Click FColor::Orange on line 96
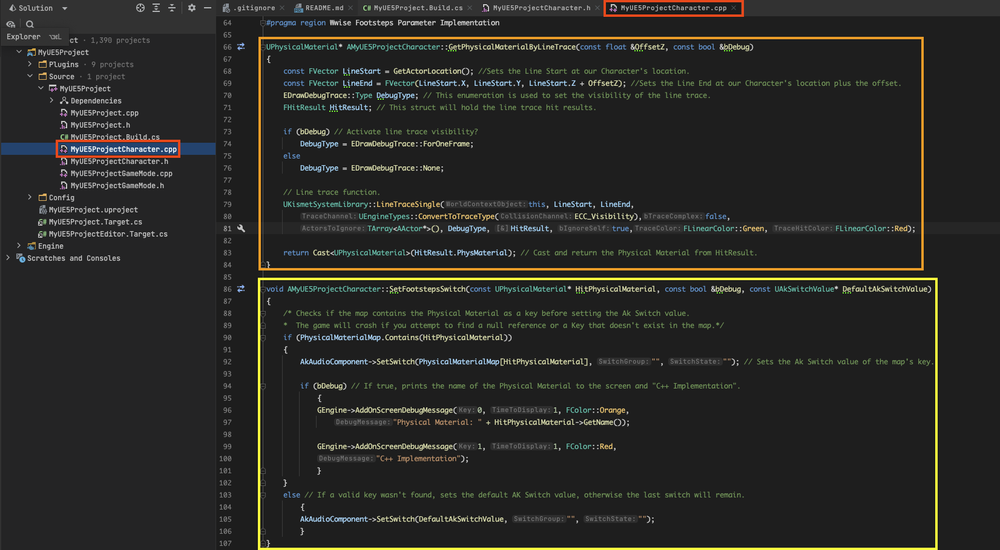Screen dimensions: 1000x550 [596, 410]
